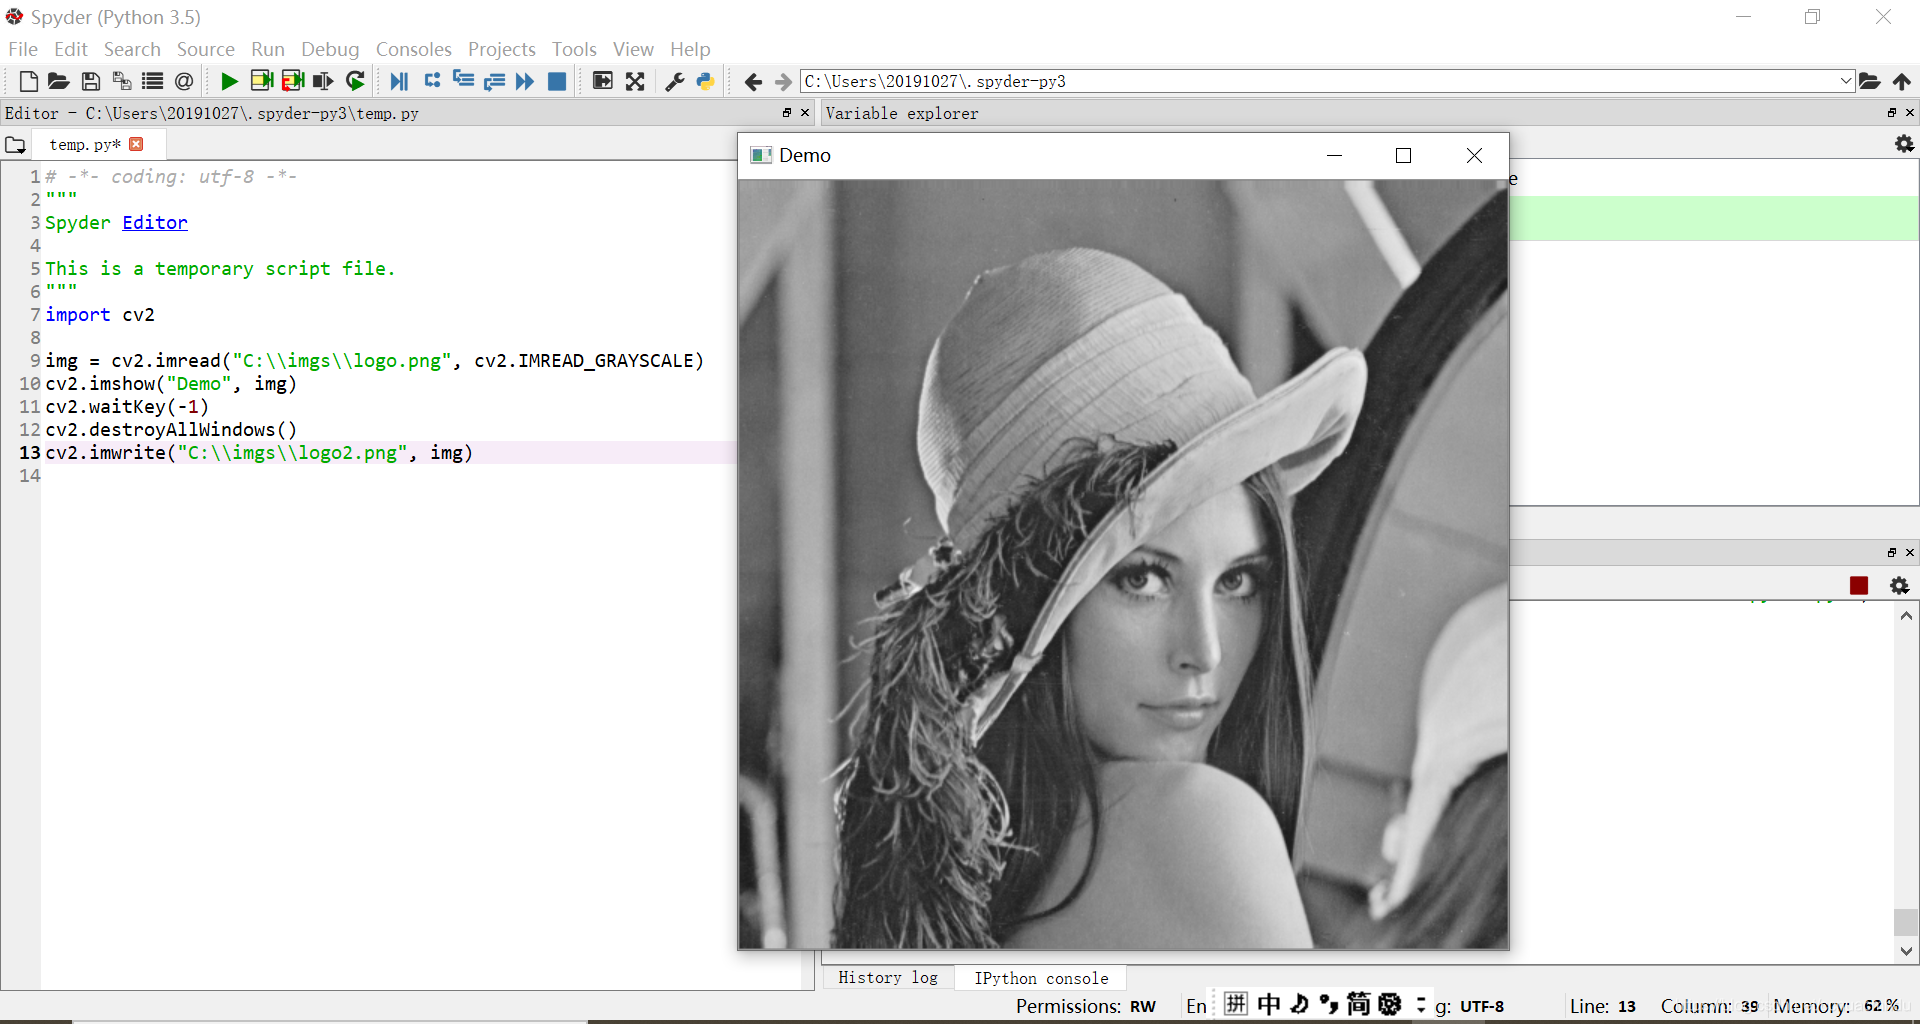Image resolution: width=1920 pixels, height=1024 pixels.
Task: Click the console scrollbar down arrow
Action: (x=1906, y=952)
